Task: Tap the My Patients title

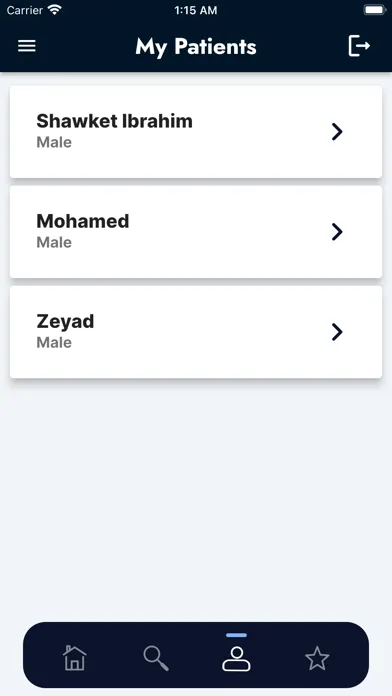Action: tap(196, 47)
